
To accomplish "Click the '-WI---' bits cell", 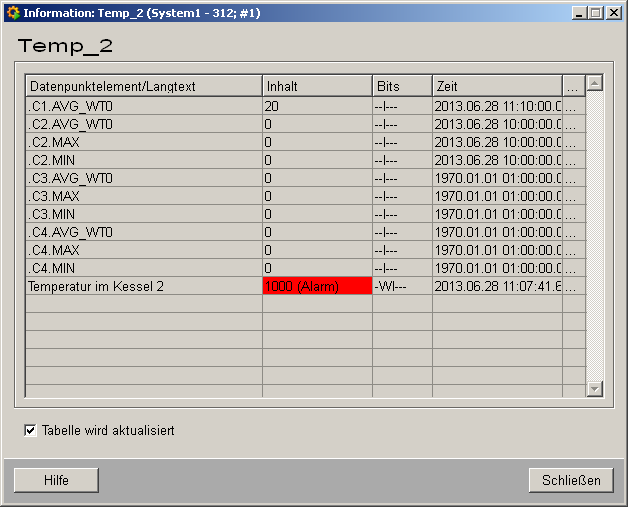I will click(403, 286).
